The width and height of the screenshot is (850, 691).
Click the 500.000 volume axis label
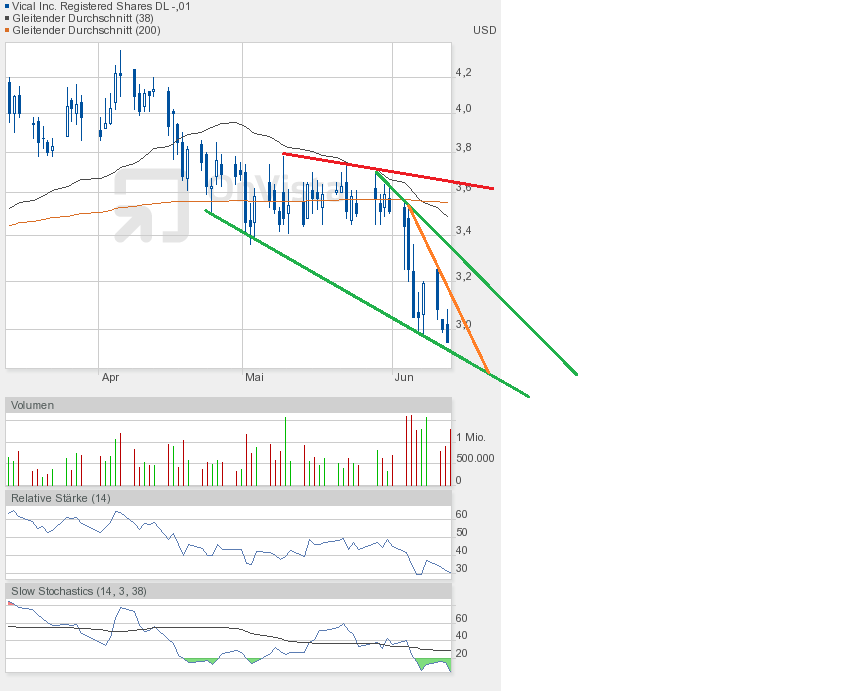(475, 458)
